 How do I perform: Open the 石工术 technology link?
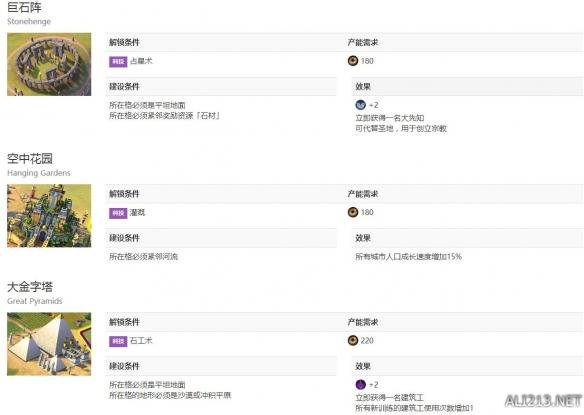[141, 341]
